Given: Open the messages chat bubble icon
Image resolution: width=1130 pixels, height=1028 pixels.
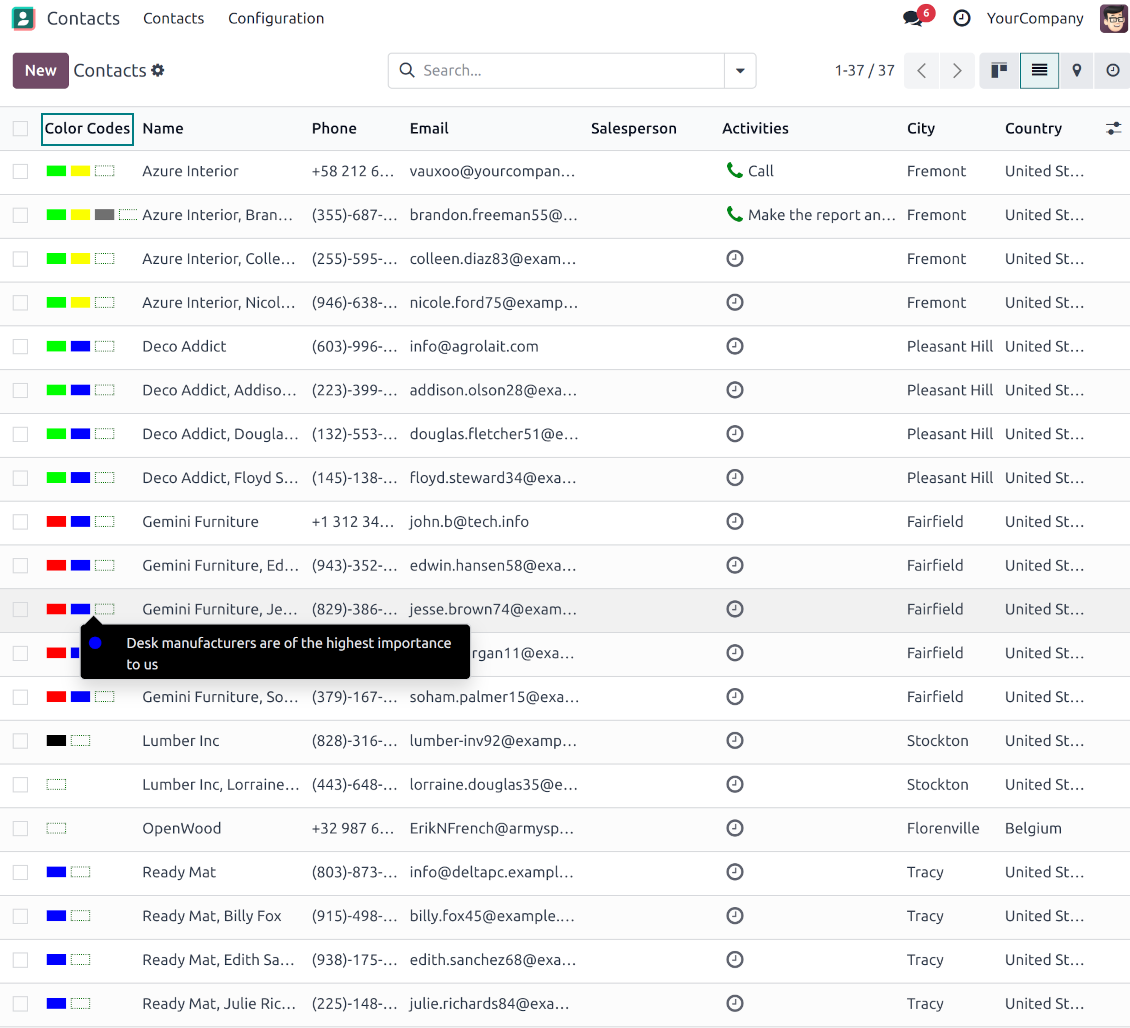Looking at the screenshot, I should 913,18.
